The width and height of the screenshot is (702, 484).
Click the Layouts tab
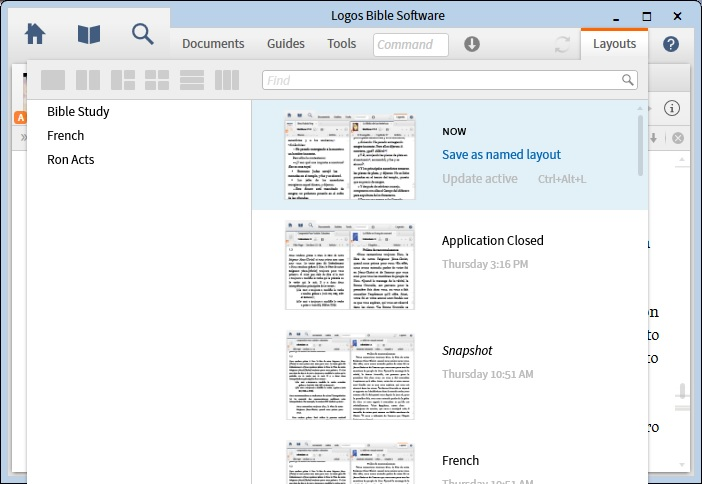click(x=614, y=44)
